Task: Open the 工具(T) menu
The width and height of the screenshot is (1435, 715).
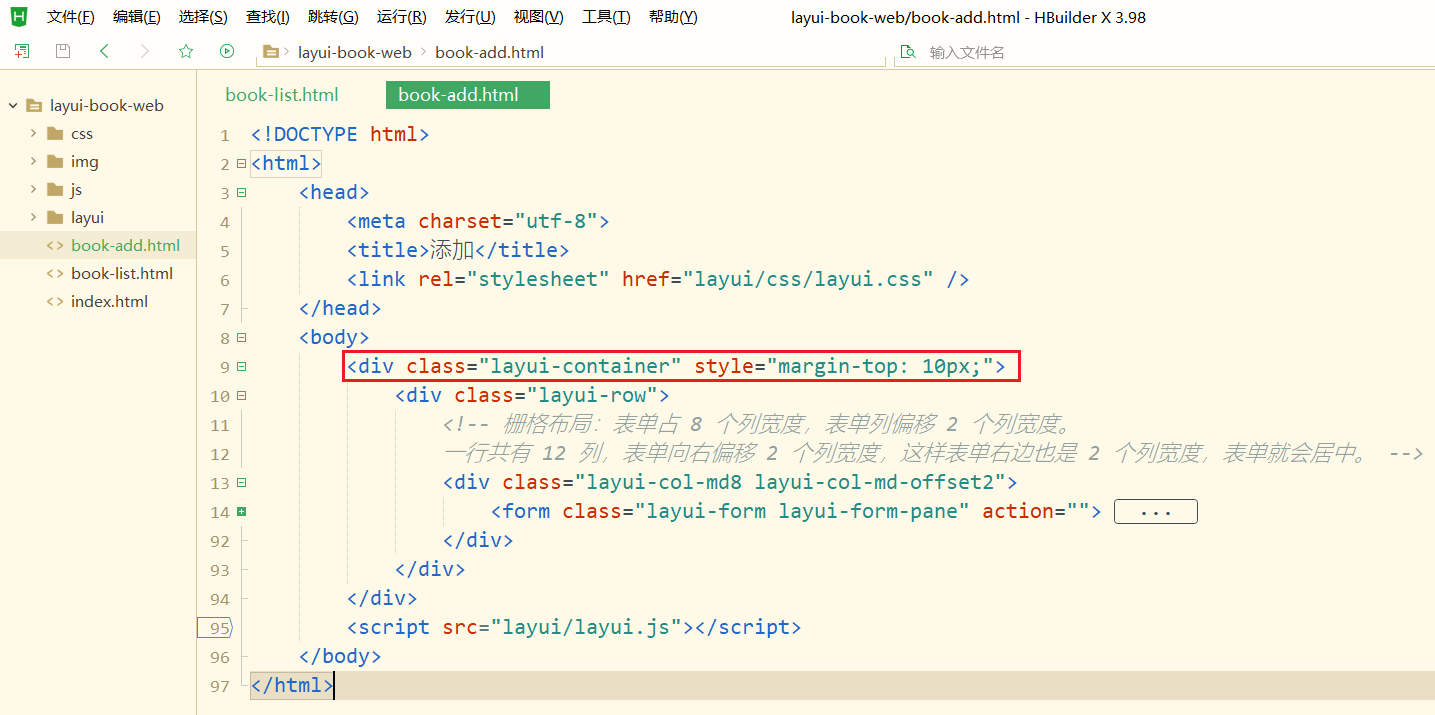Action: (606, 17)
